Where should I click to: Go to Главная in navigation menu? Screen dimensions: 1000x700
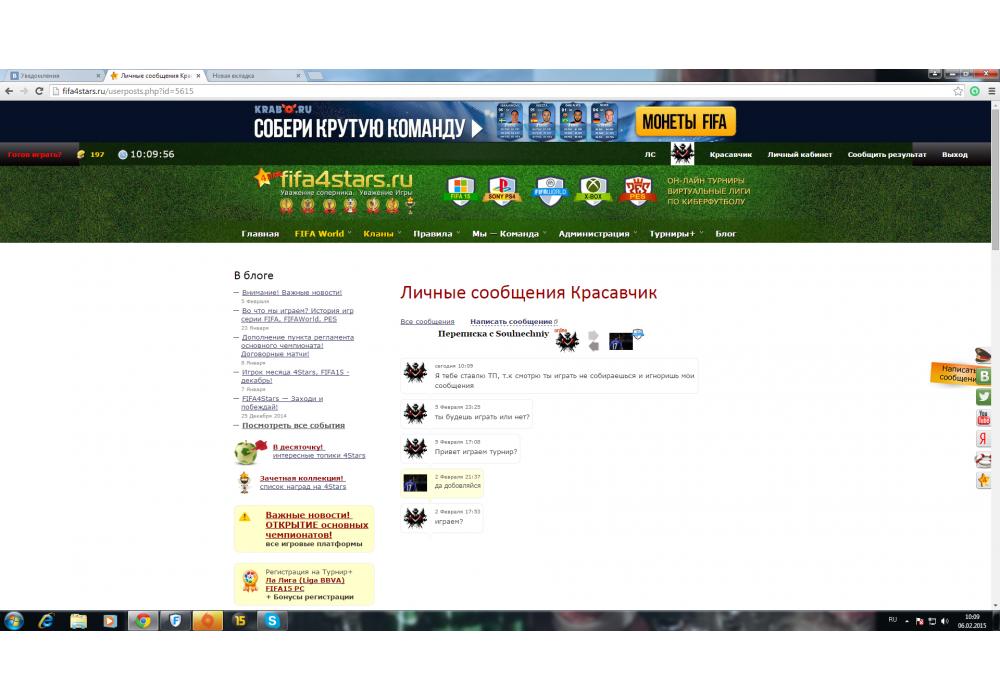click(x=260, y=234)
